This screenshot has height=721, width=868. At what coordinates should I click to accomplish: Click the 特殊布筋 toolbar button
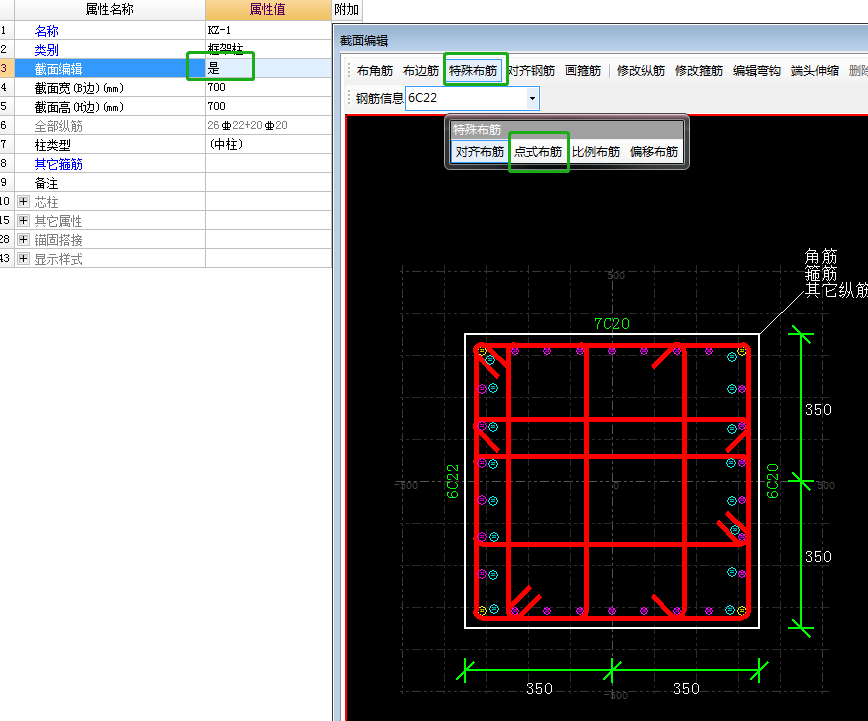coord(473,71)
